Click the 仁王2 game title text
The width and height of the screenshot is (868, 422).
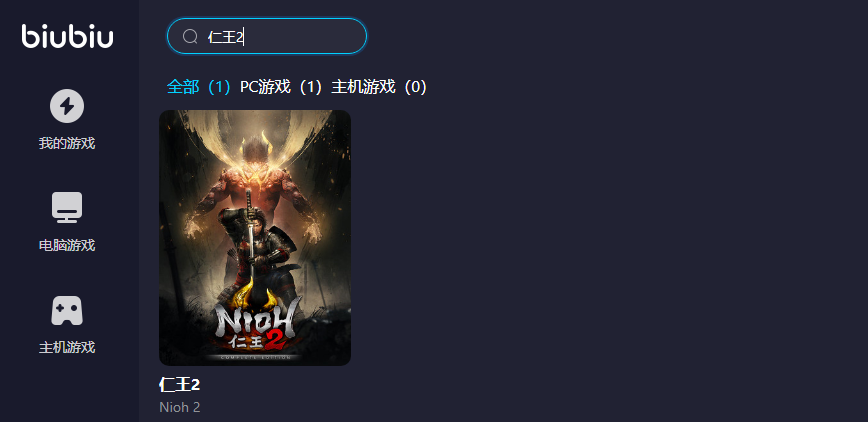(179, 384)
